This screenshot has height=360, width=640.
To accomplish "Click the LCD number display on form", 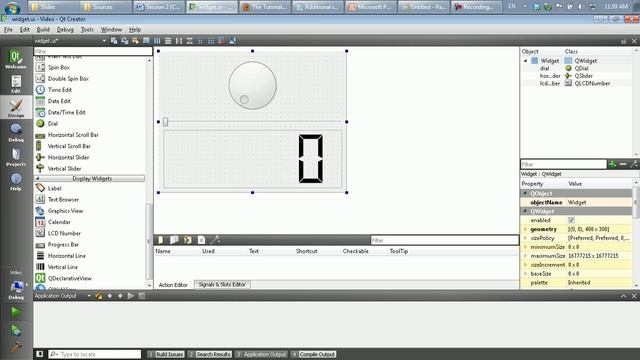I will click(x=253, y=159).
